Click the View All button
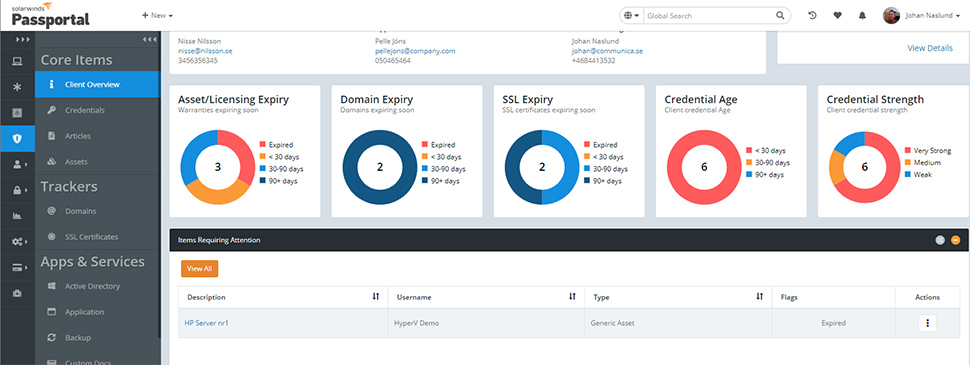Screen dimensions: 970x365 point(200,269)
